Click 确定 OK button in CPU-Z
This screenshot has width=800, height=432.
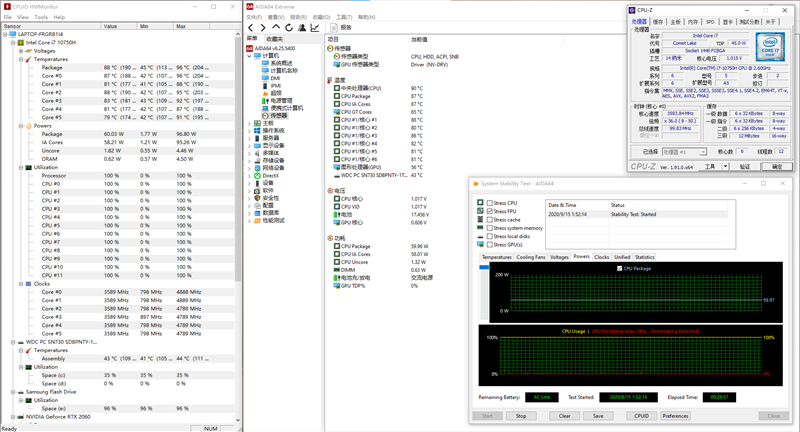tap(777, 167)
